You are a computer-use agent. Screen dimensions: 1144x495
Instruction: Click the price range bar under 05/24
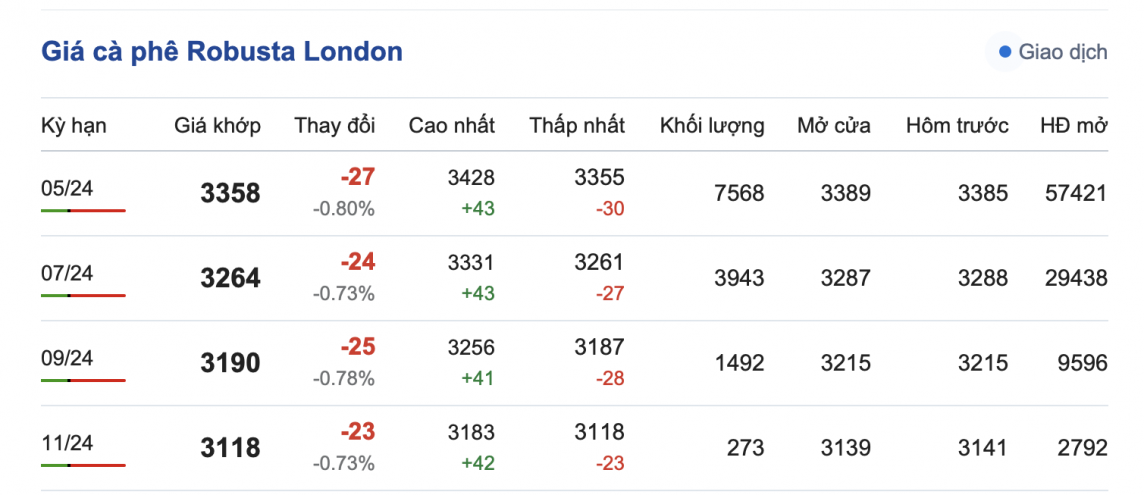(x=83, y=211)
